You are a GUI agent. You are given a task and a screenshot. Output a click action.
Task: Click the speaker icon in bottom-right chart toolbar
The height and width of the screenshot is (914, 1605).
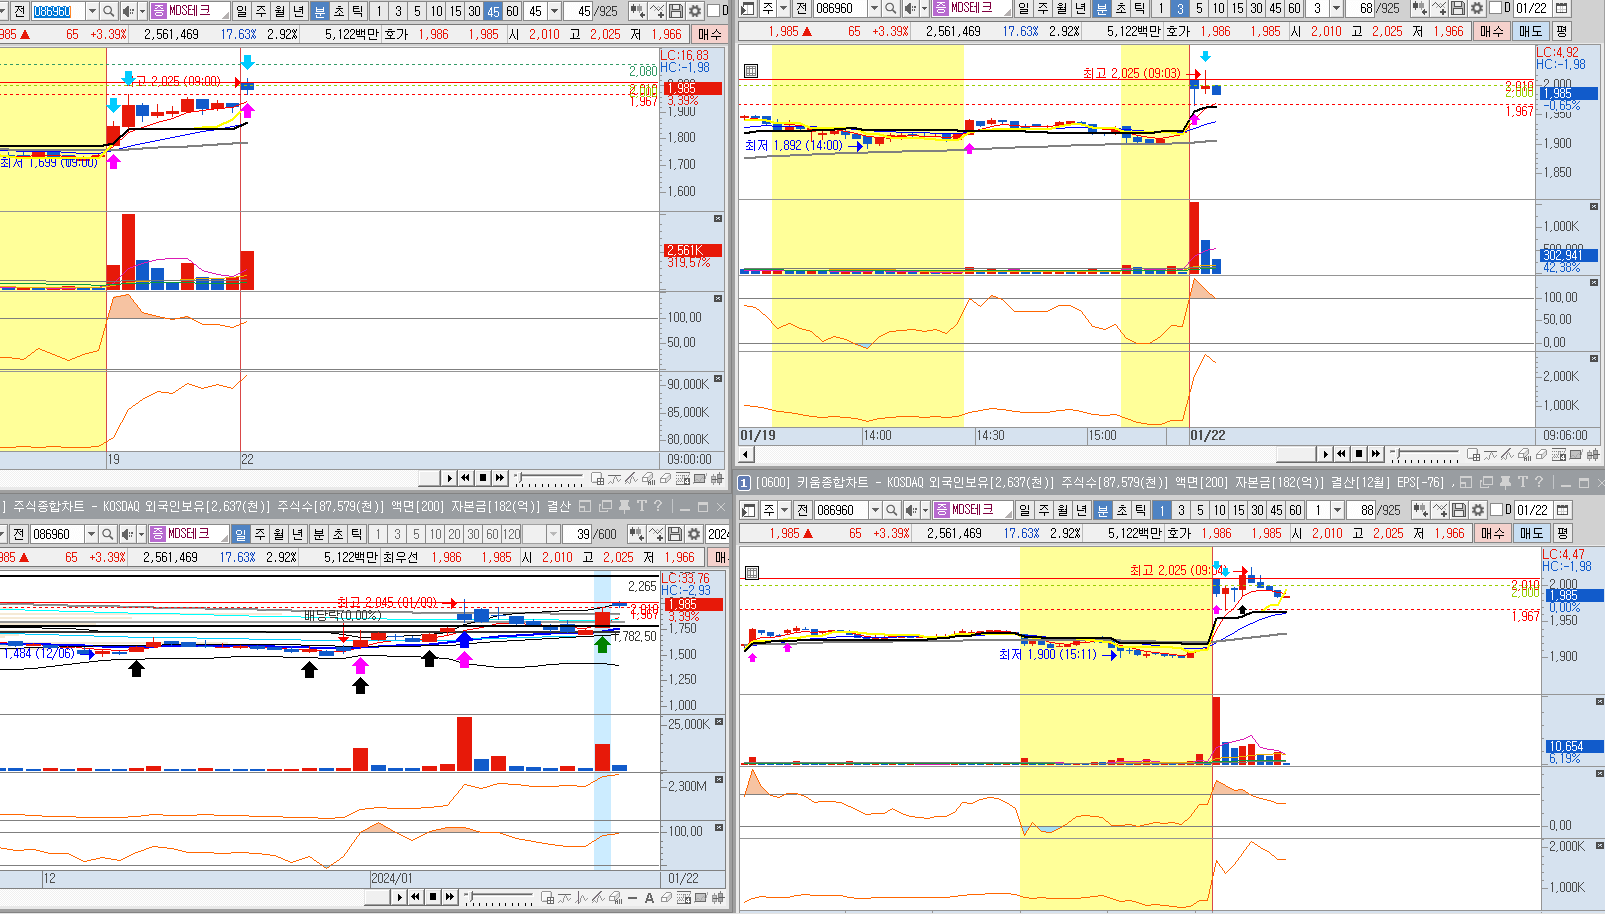pyautogui.click(x=910, y=510)
